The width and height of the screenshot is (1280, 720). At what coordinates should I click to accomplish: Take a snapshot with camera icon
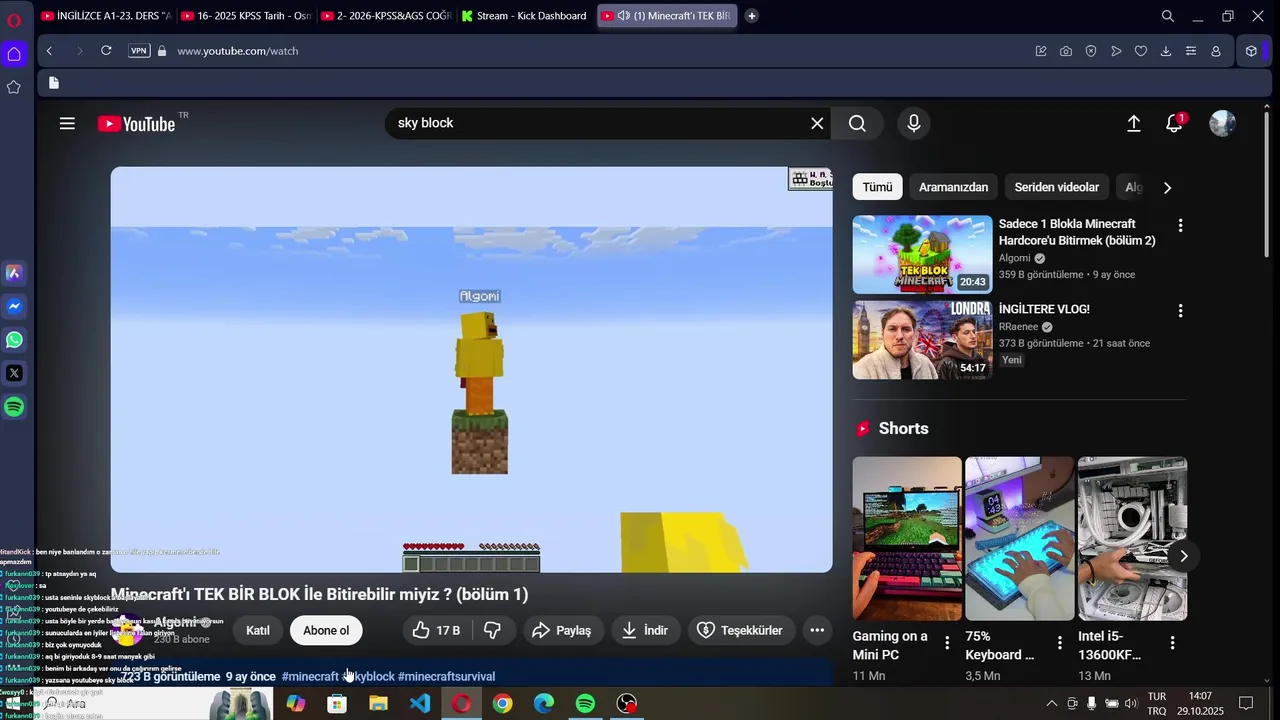pos(1066,51)
